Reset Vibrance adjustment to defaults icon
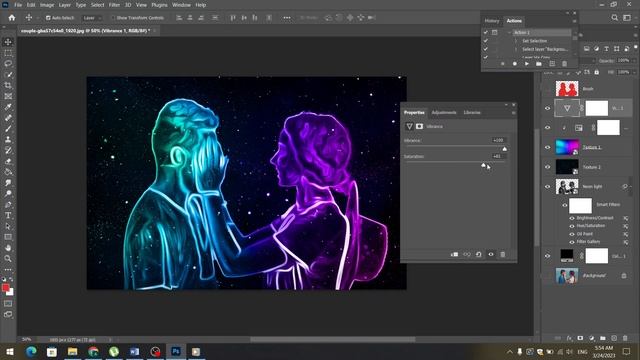Viewport: 640px width, 360px height. click(479, 254)
